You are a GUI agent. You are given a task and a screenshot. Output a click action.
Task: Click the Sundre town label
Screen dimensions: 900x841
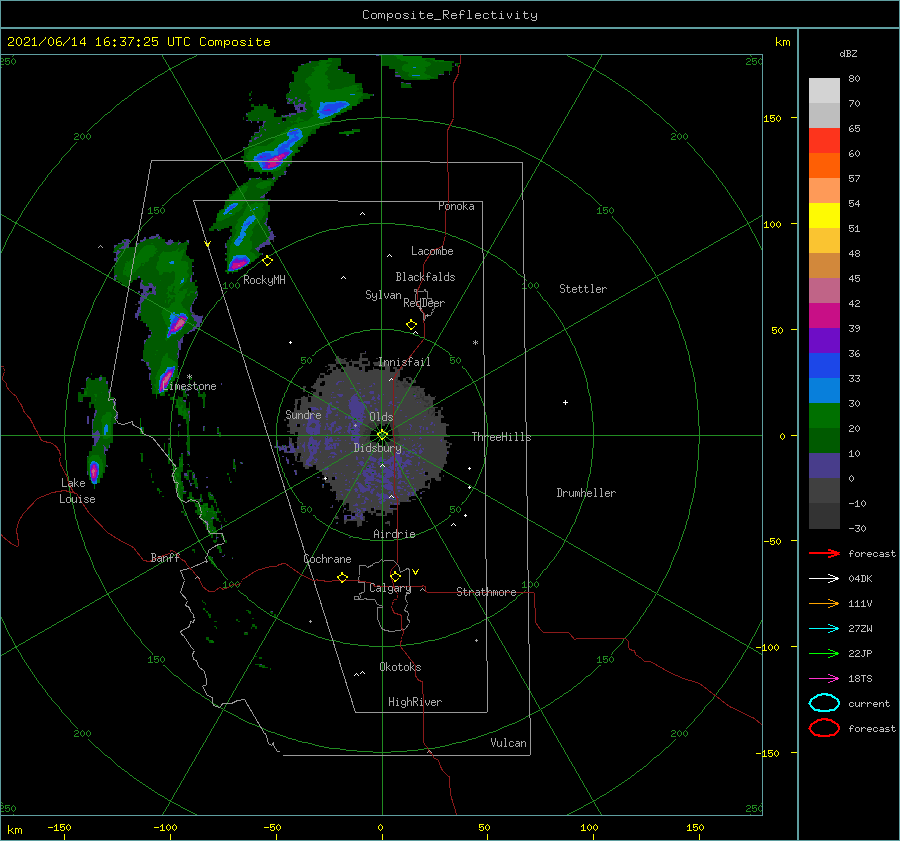pos(303,414)
